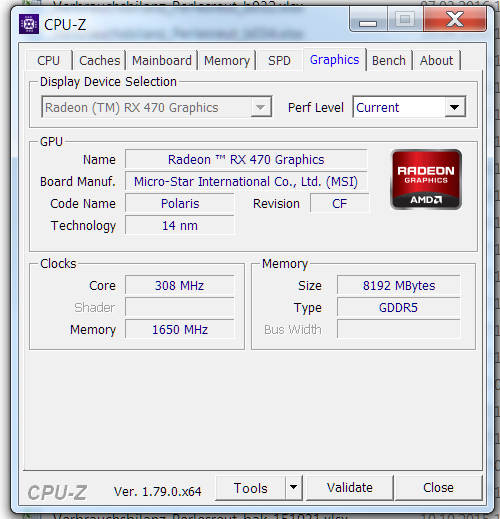Click the GPU Name field value

click(246, 159)
